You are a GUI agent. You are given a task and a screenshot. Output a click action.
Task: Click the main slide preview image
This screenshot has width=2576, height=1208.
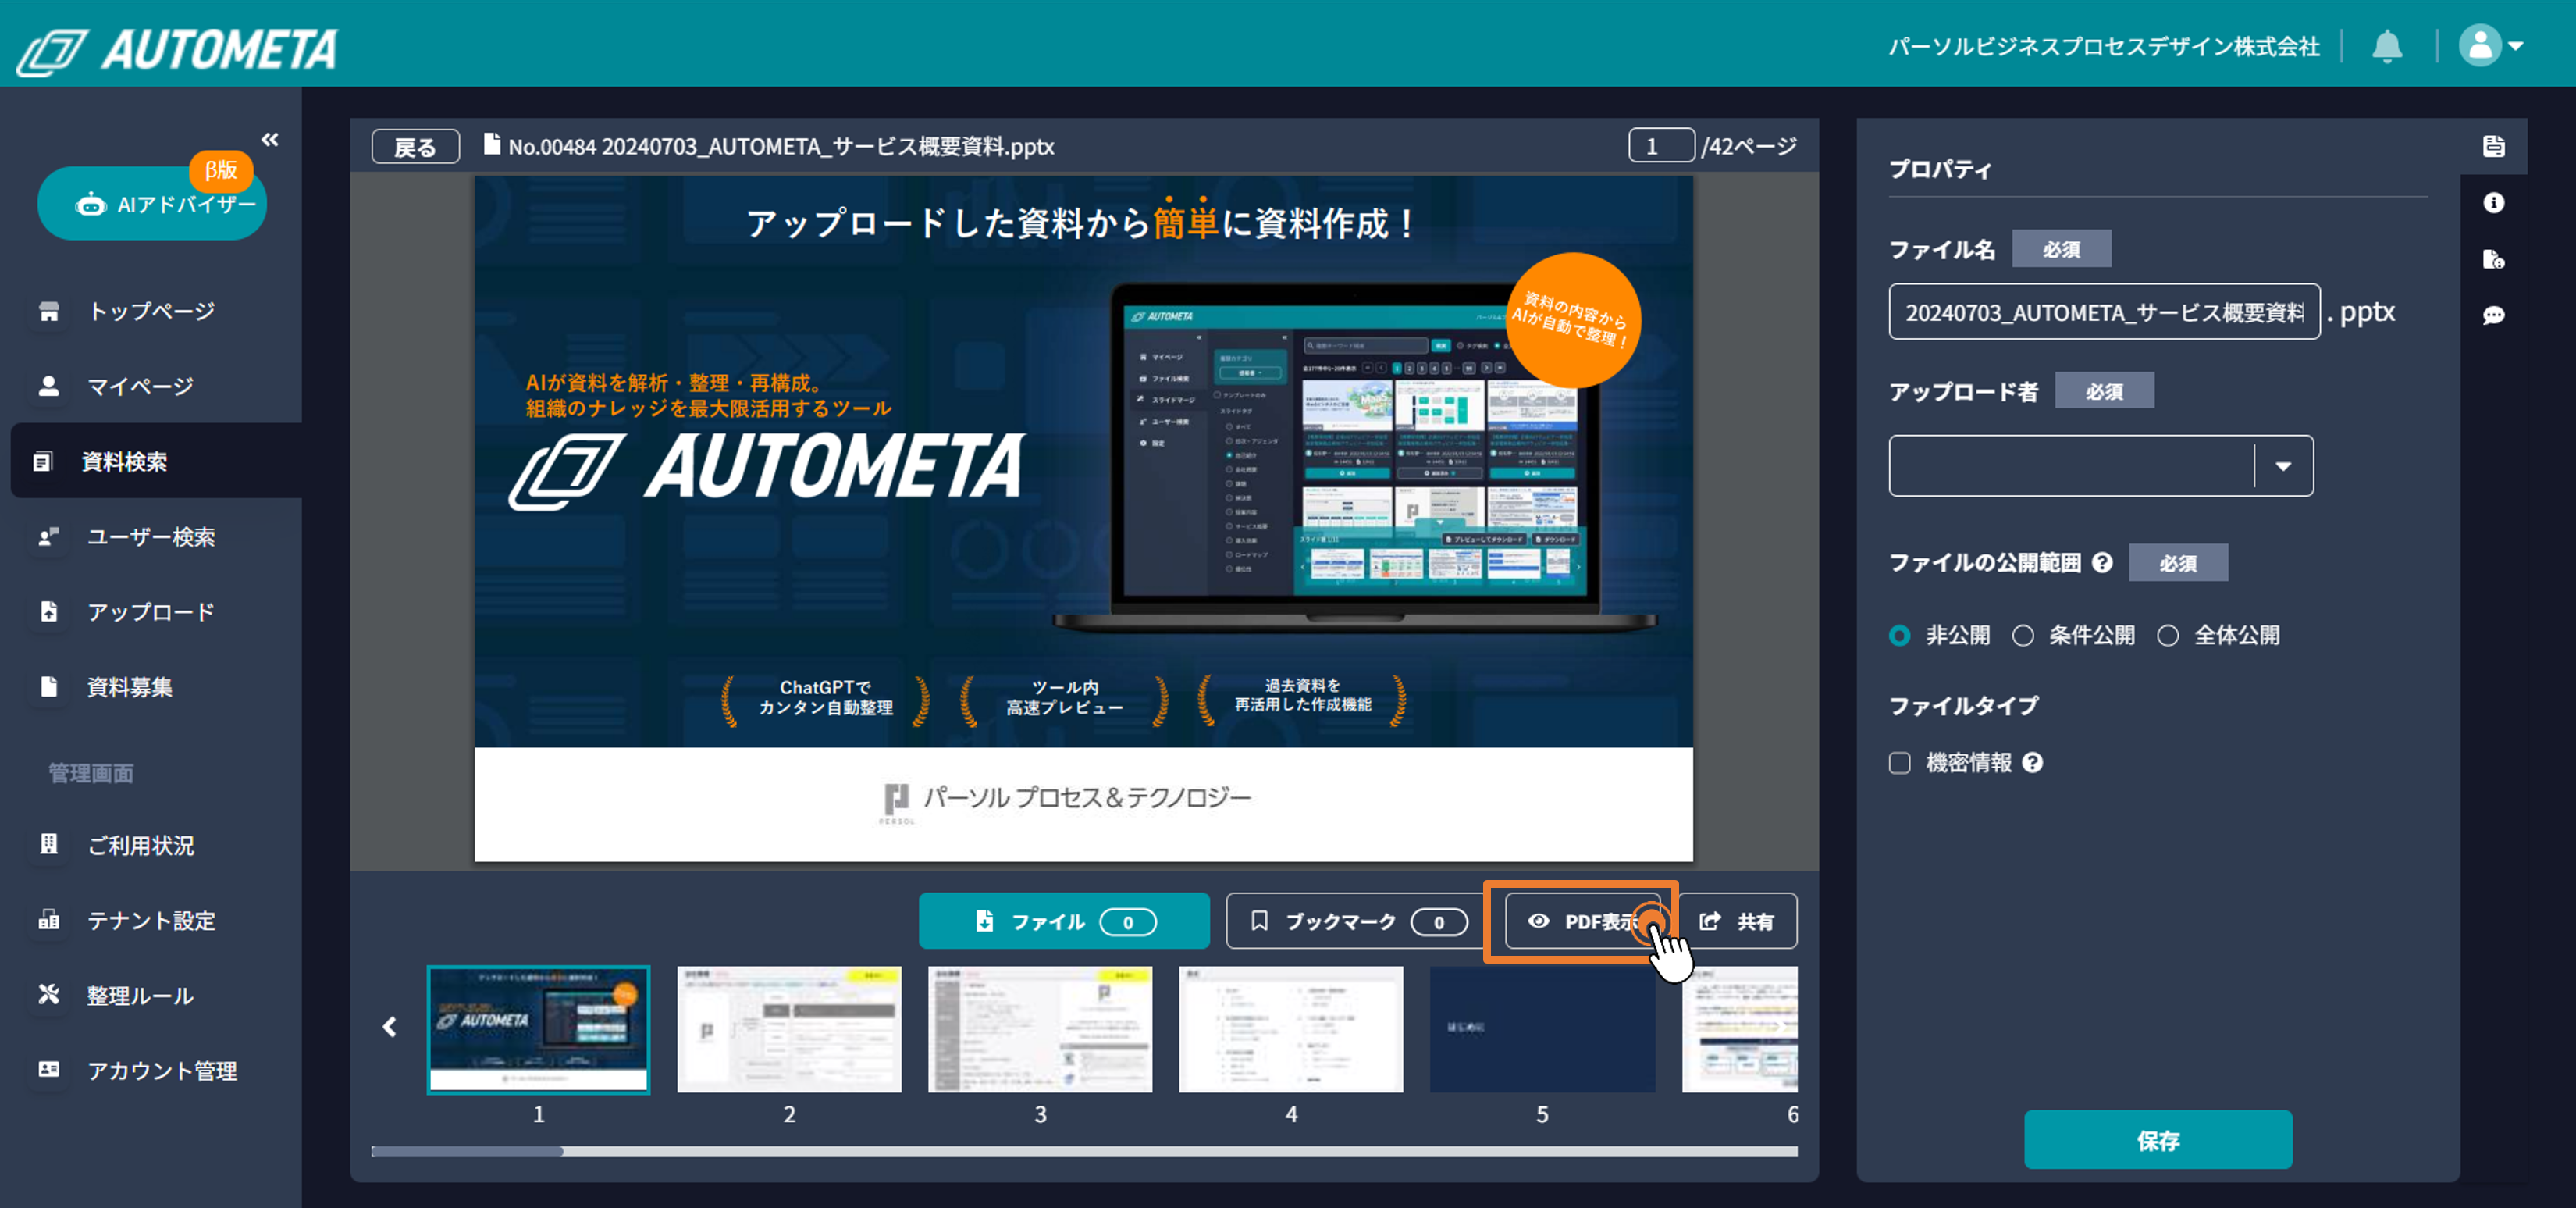[1083, 518]
